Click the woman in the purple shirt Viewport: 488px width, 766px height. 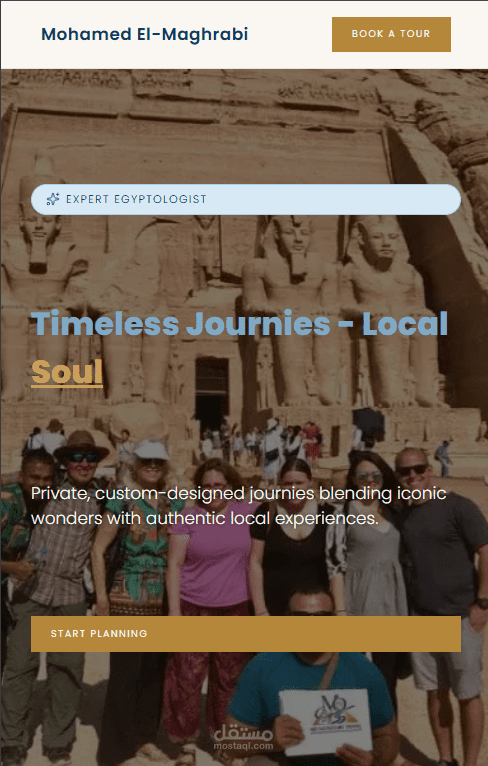point(212,562)
